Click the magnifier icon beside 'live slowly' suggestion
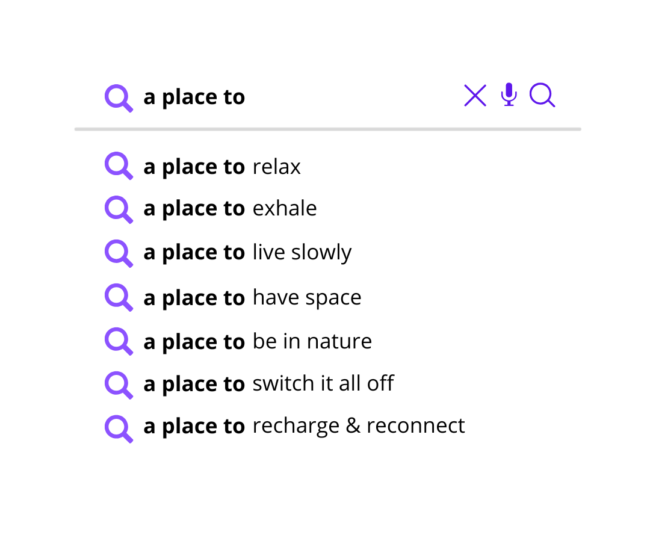 click(119, 254)
